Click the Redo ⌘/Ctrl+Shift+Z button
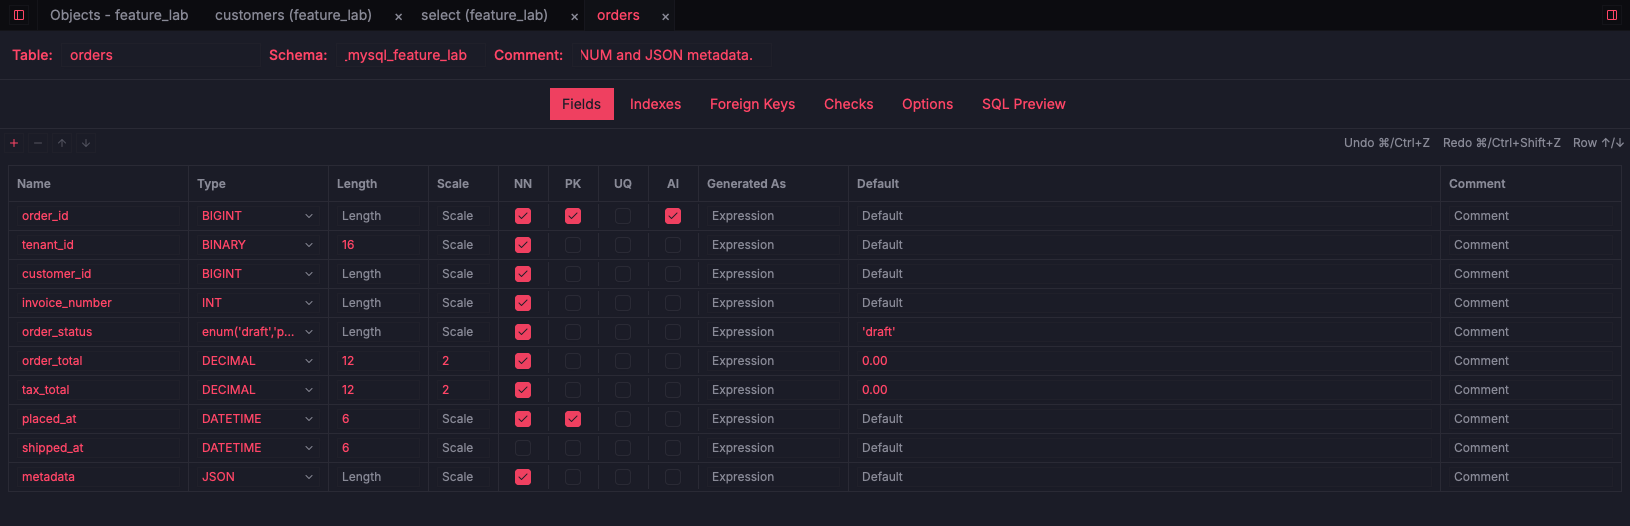The image size is (1630, 526). coord(1501,143)
